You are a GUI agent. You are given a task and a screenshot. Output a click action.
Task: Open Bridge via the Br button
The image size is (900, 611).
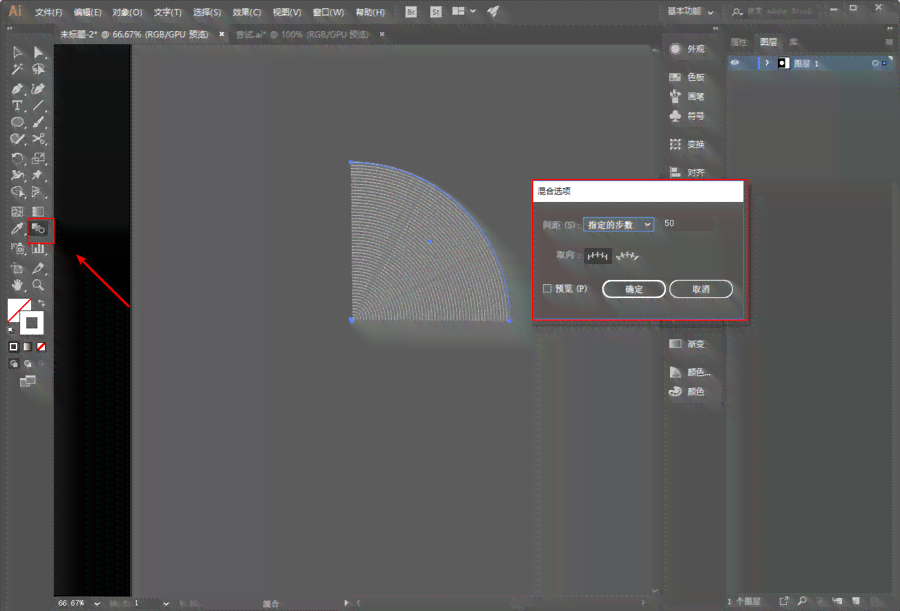pyautogui.click(x=411, y=11)
